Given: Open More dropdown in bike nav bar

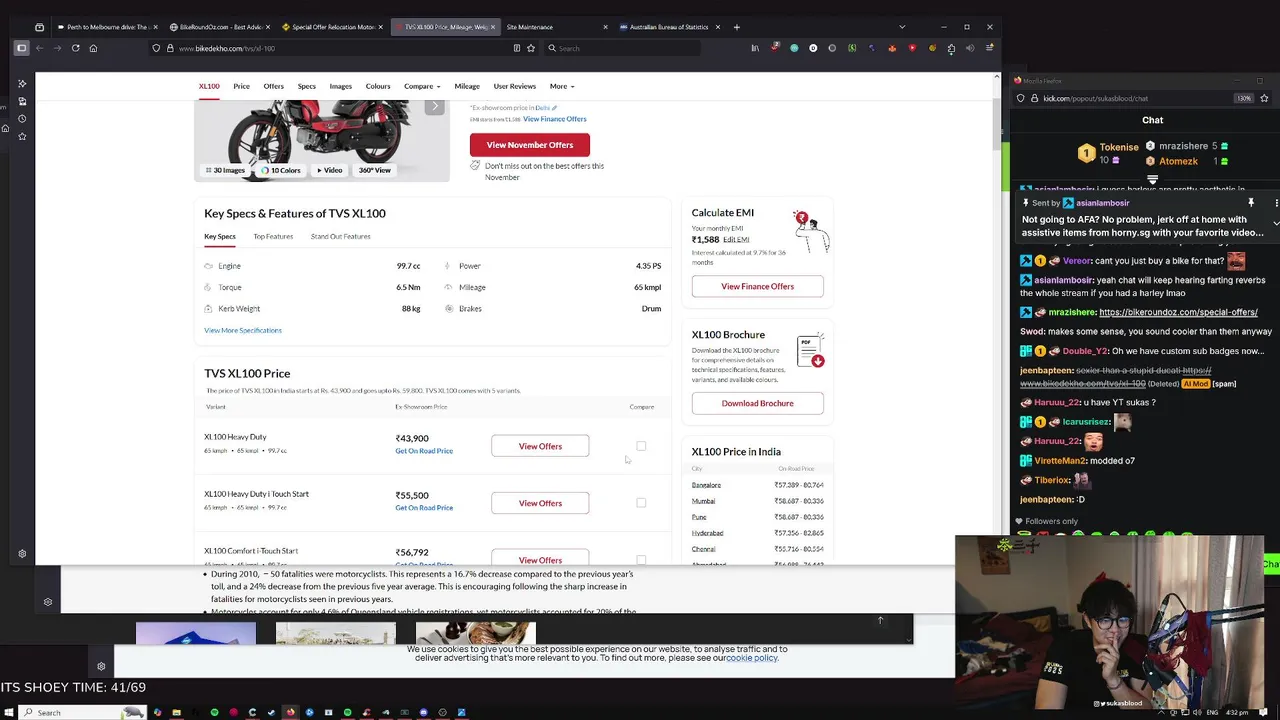Looking at the screenshot, I should 562,86.
